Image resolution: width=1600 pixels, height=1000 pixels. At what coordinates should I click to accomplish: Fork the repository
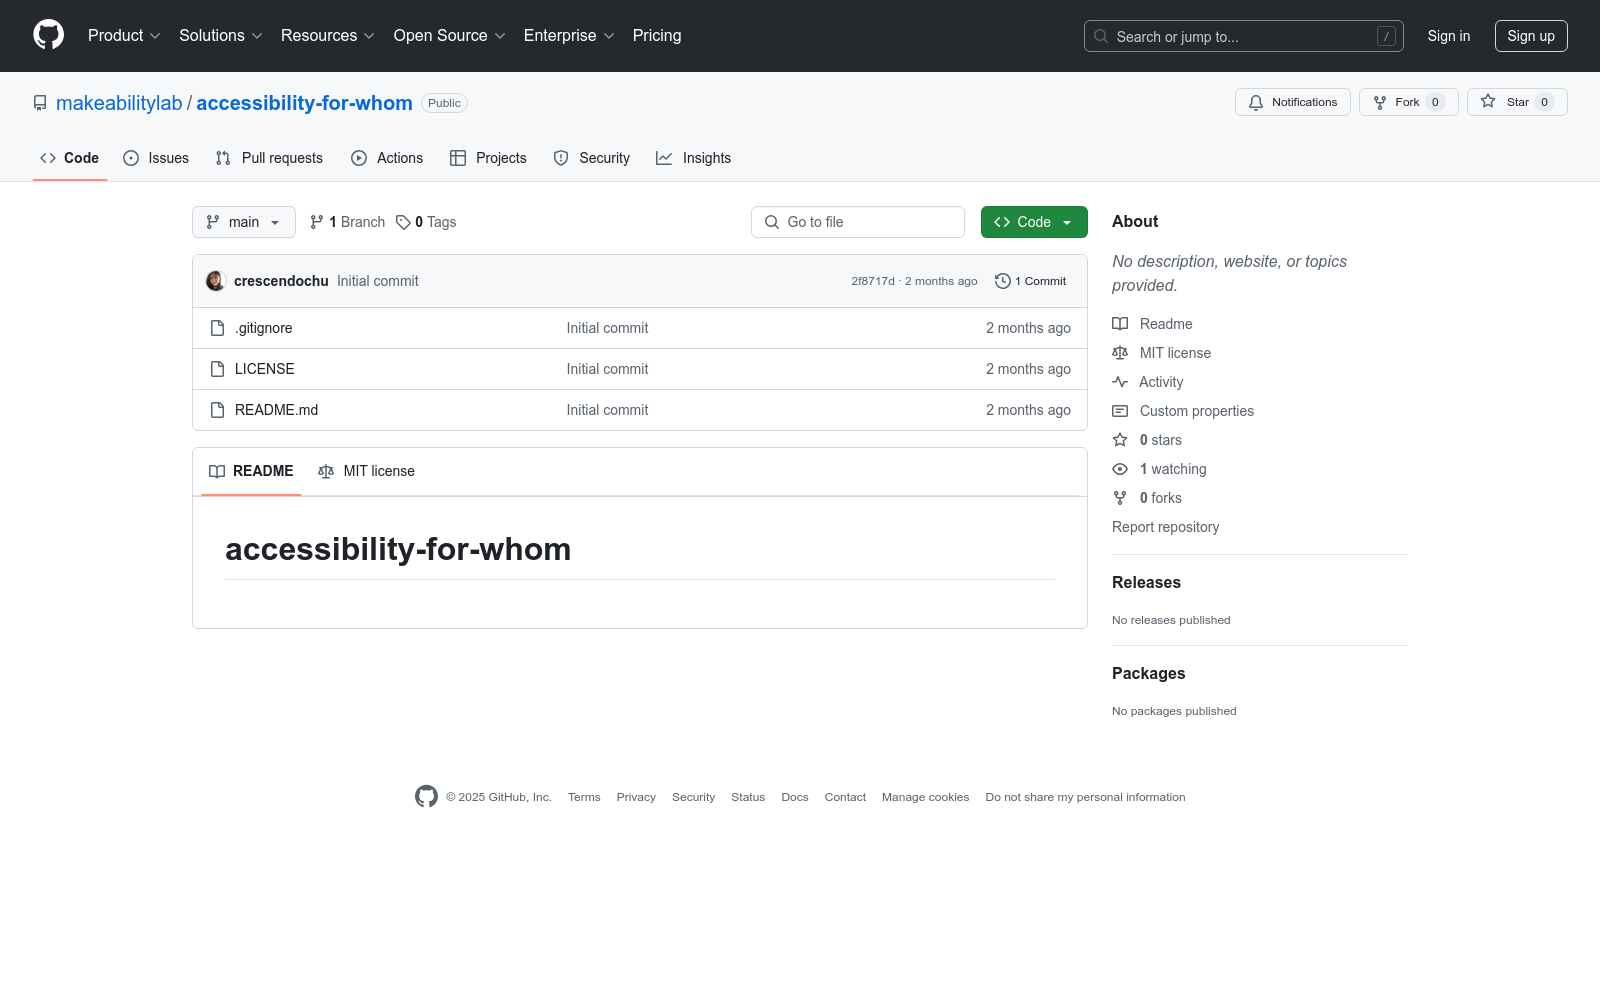tap(1407, 102)
